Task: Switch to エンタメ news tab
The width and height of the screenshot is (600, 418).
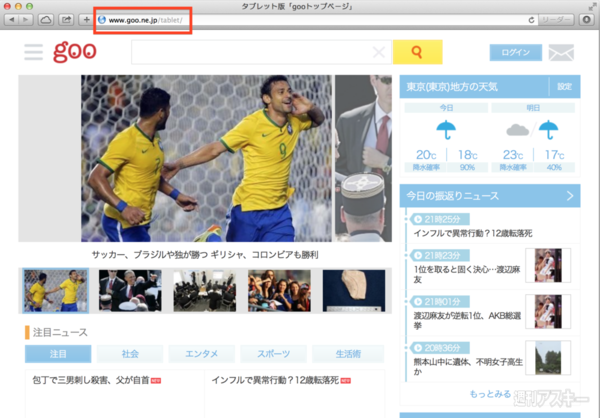Action: click(202, 354)
